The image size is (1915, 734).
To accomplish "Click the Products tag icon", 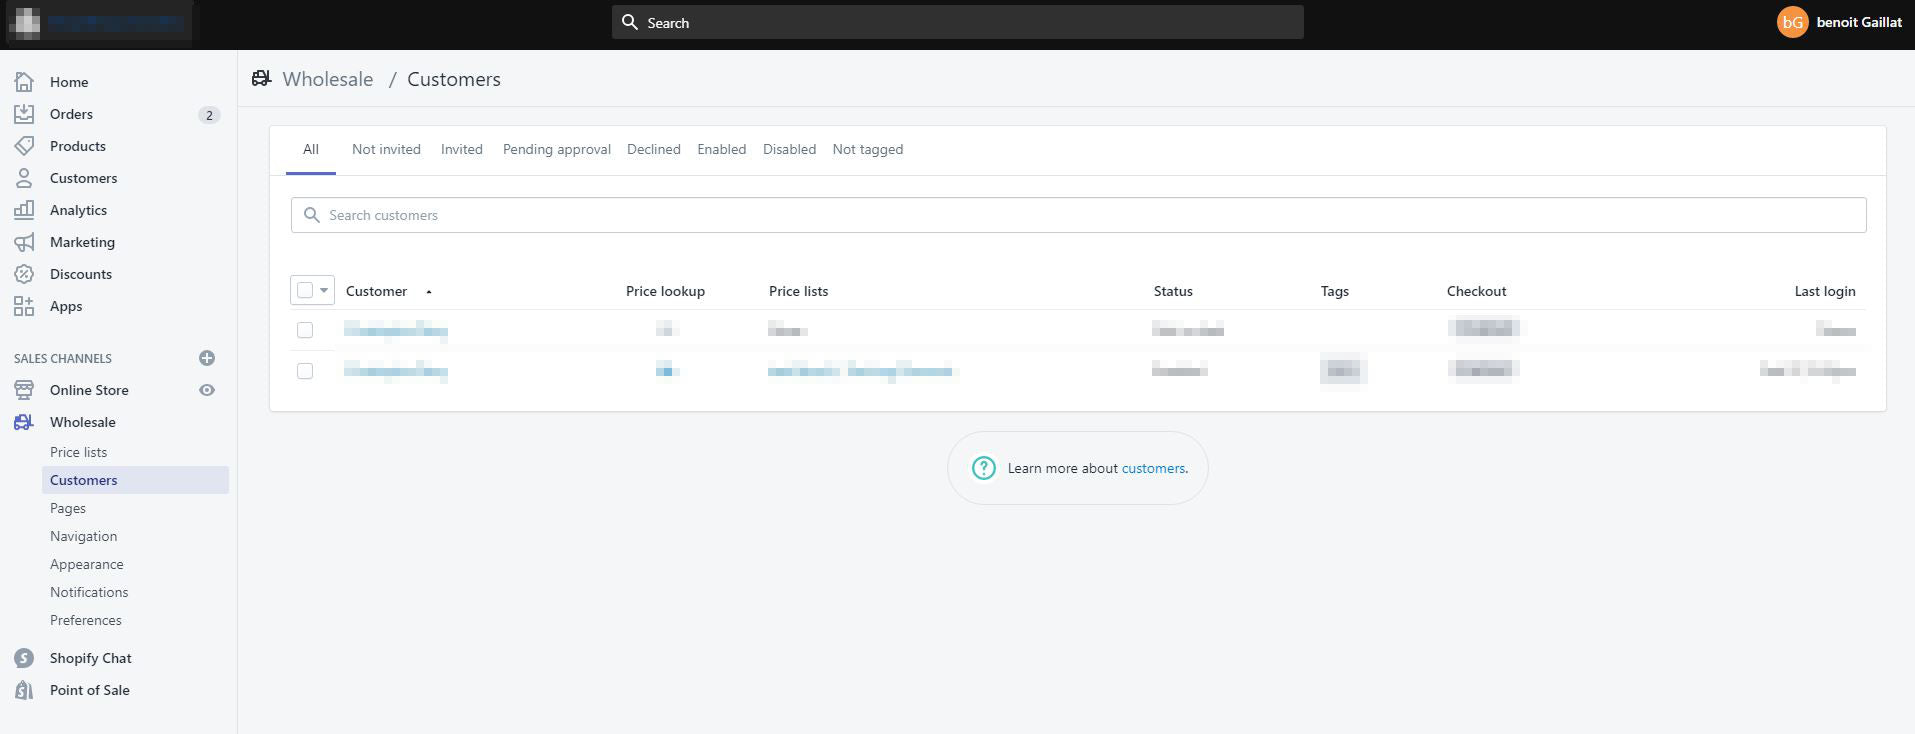I will [24, 146].
